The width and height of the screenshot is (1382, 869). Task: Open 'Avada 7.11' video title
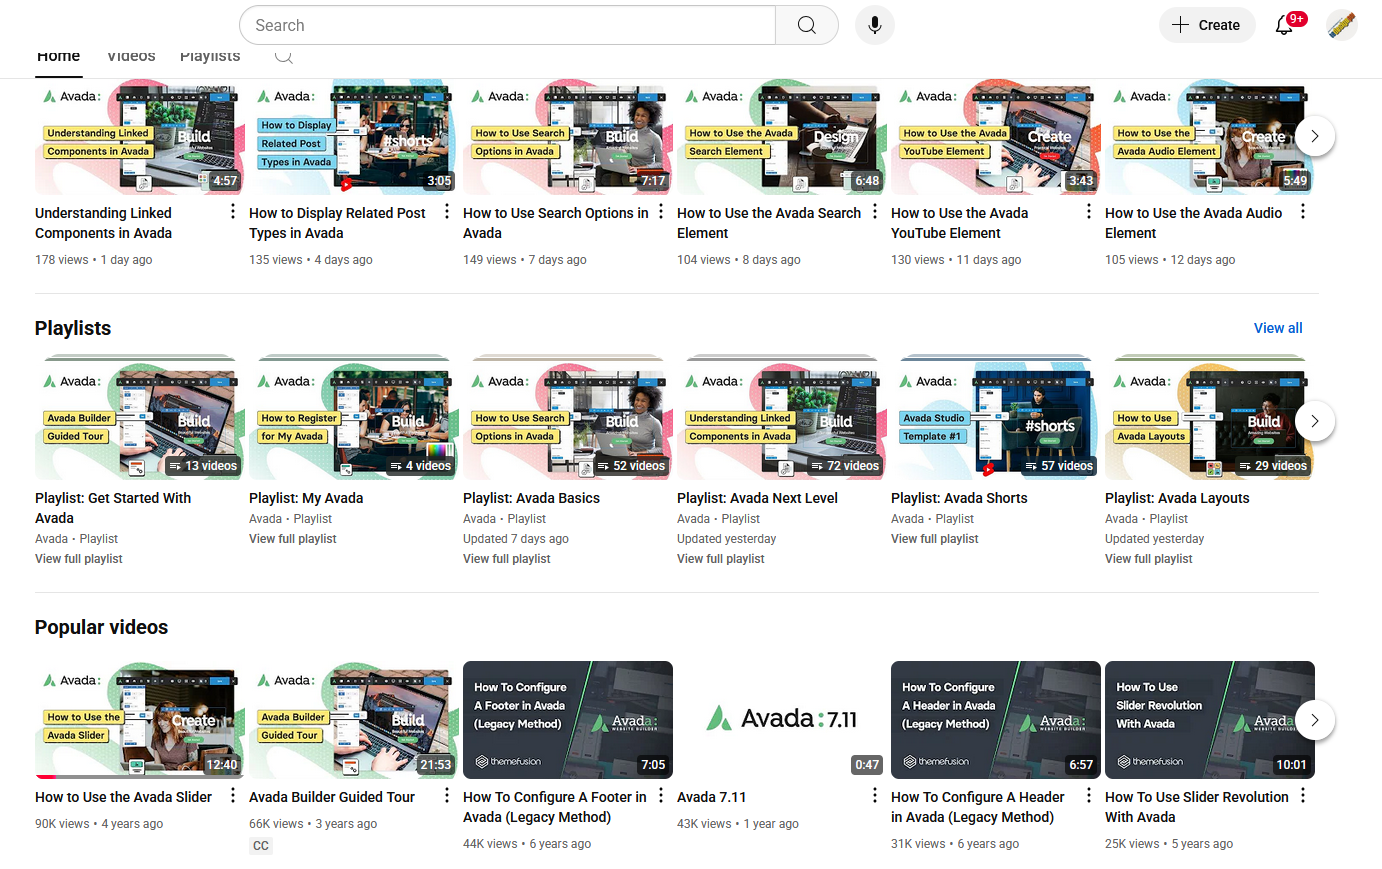(711, 797)
